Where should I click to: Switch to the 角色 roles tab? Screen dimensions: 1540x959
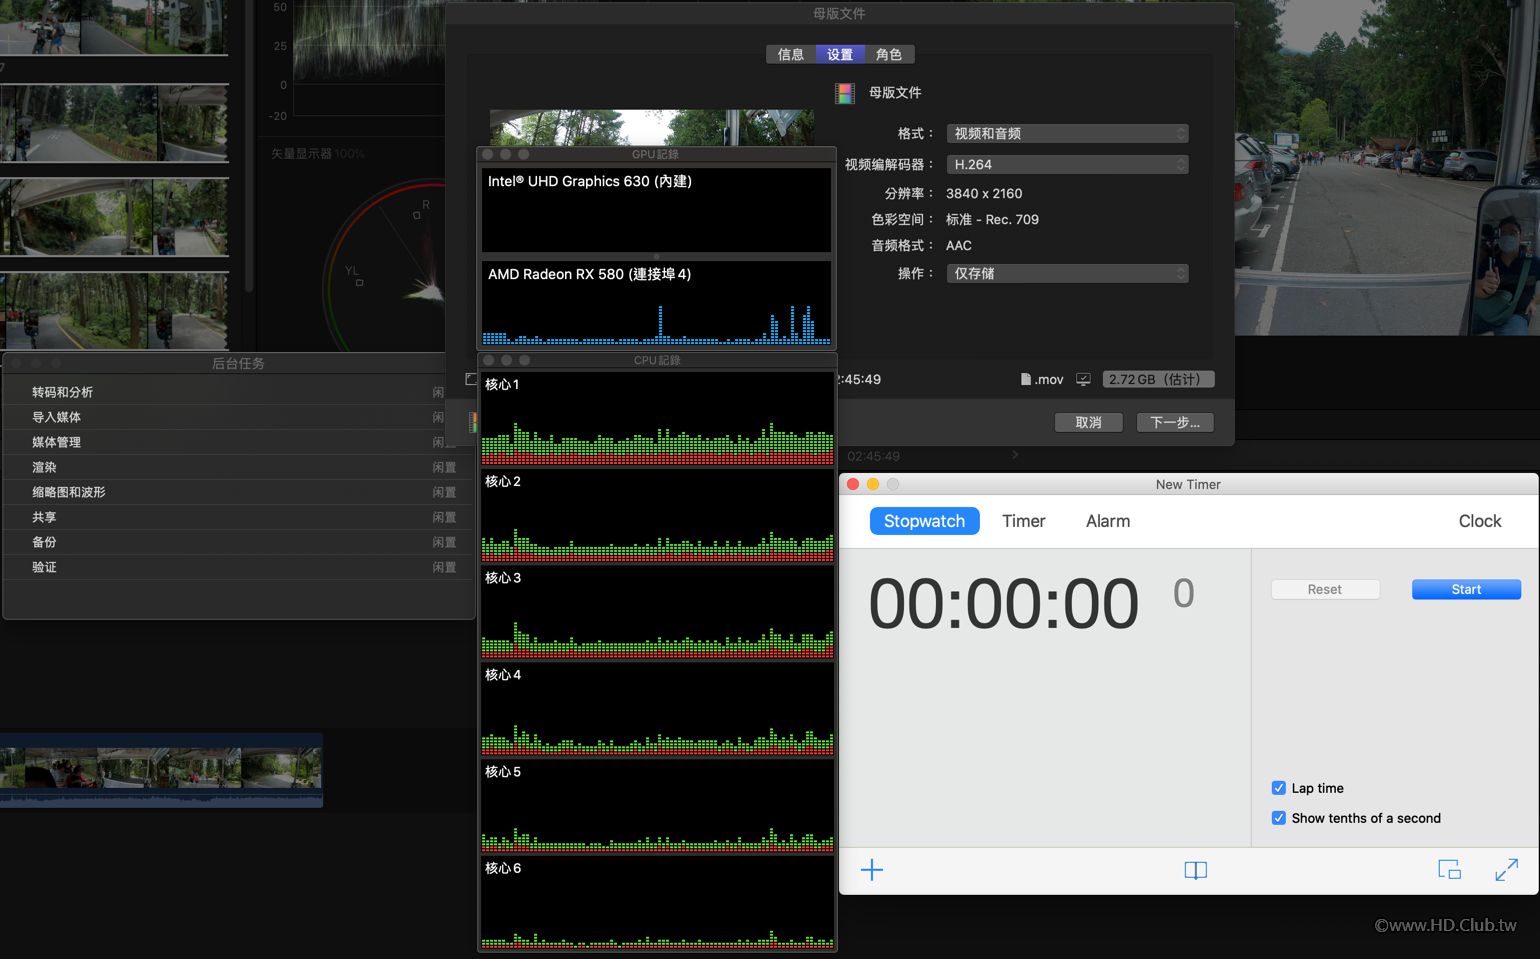(x=889, y=54)
